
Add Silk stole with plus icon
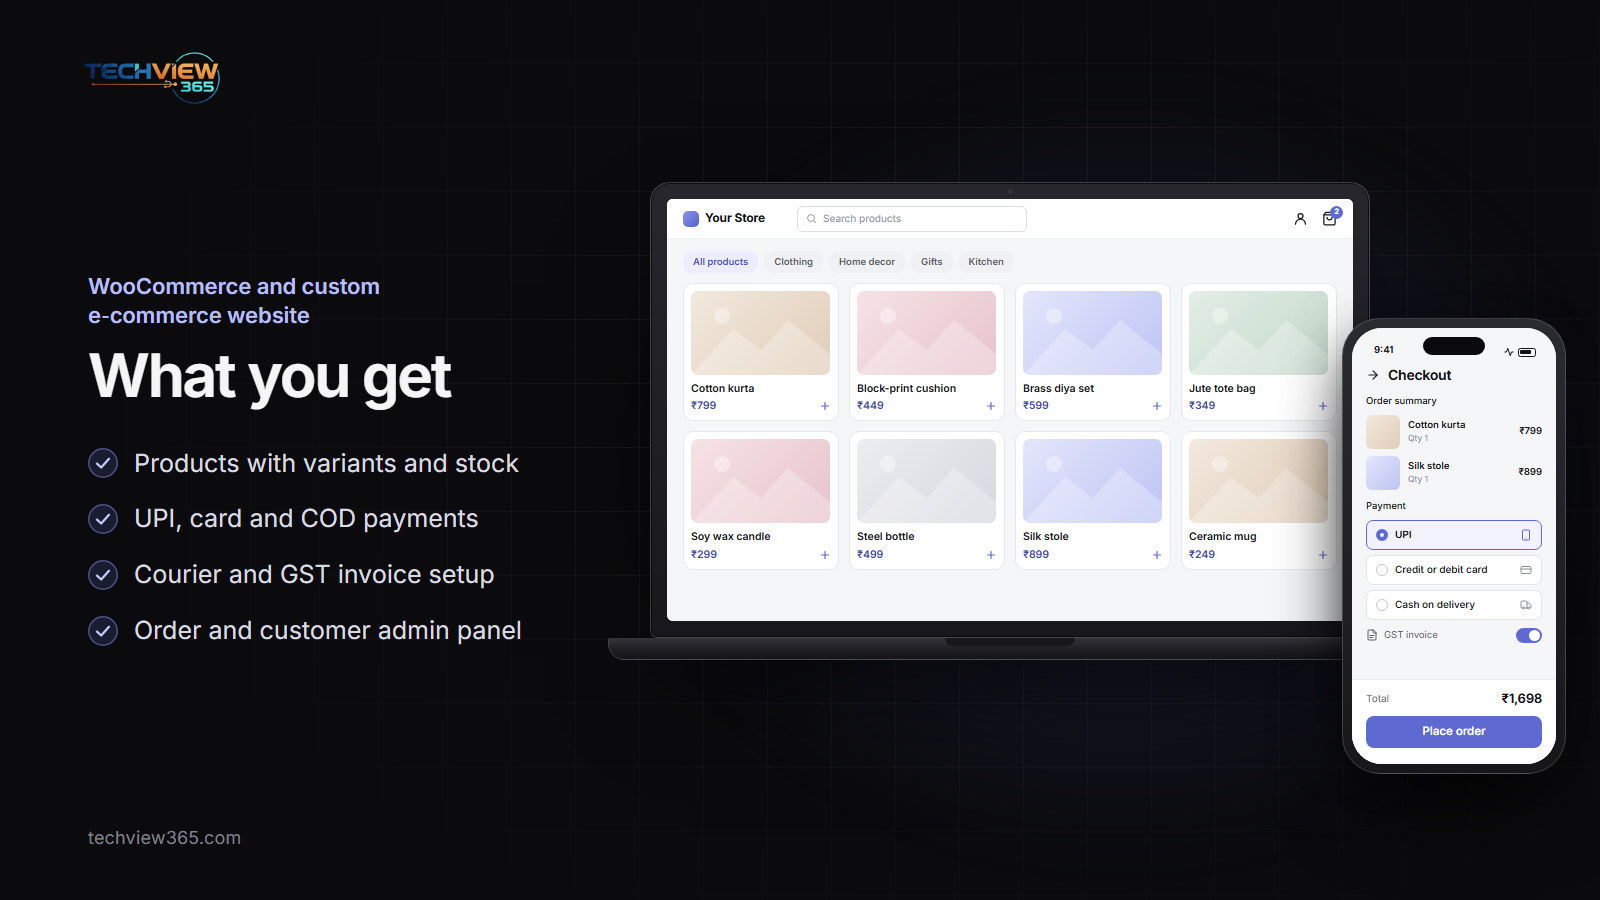1157,555
